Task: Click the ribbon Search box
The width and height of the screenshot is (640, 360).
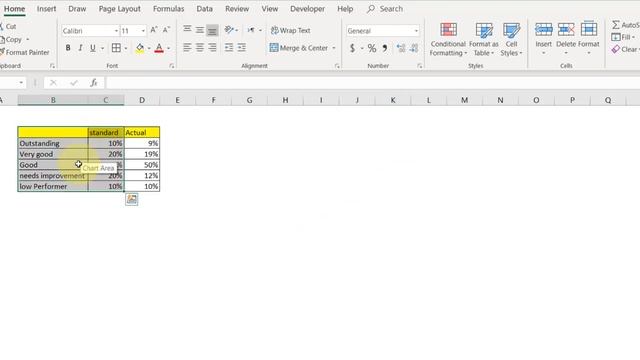Action: 385,9
